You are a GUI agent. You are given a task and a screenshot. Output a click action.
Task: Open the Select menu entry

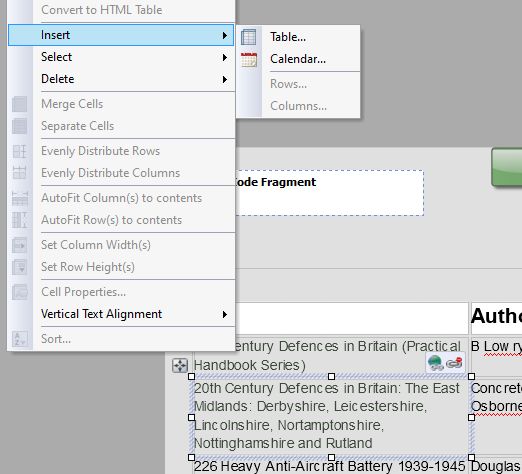(x=121, y=57)
